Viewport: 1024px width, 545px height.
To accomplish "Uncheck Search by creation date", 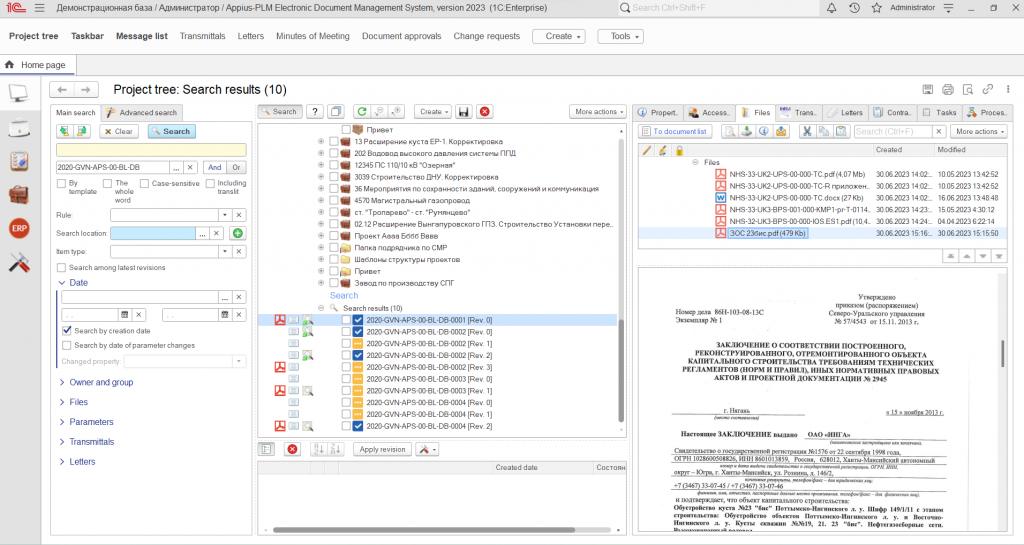I will coord(67,331).
